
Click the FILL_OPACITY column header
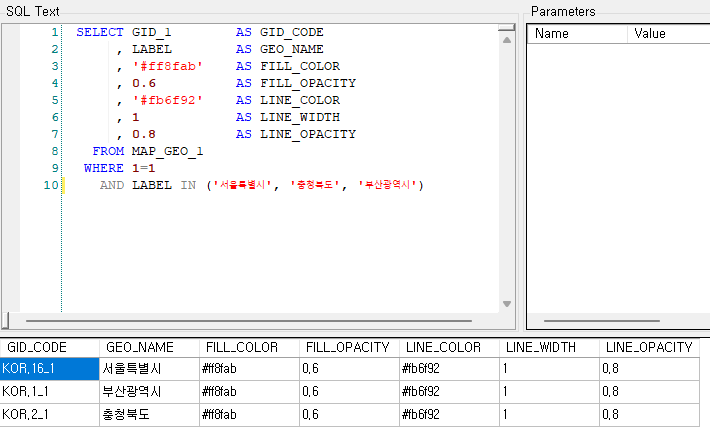(350, 347)
